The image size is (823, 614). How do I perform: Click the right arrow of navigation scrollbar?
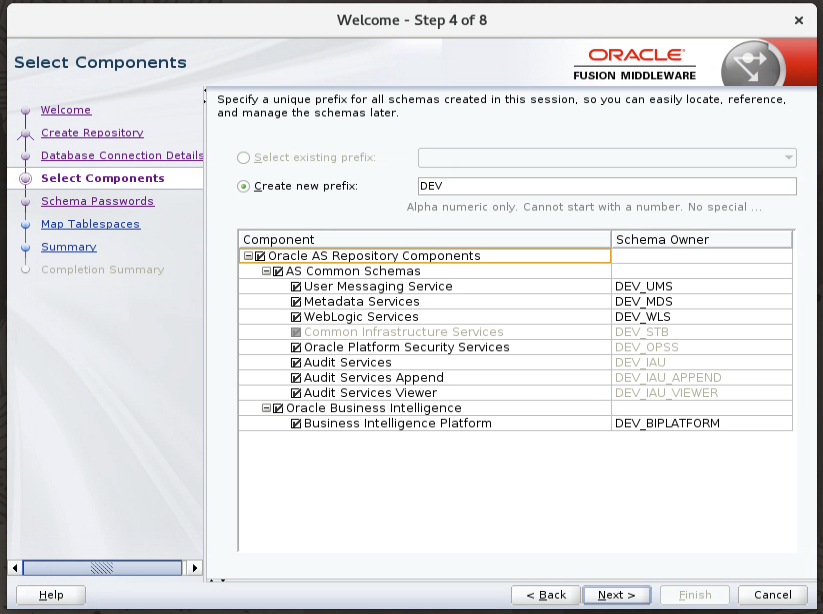pos(195,568)
